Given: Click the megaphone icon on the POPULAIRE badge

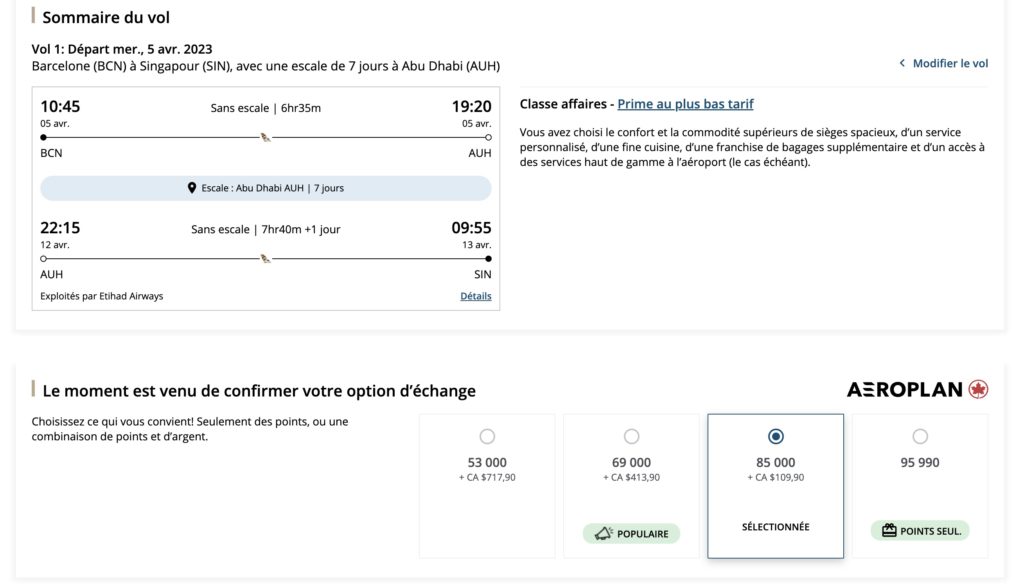Looking at the screenshot, I should tap(603, 533).
